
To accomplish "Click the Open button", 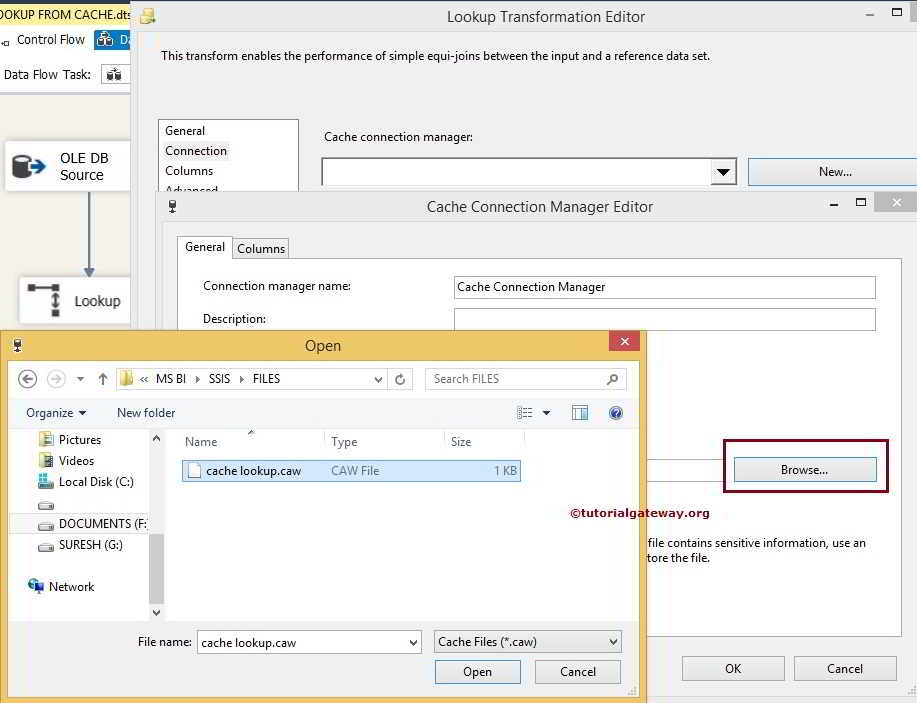I will click(x=477, y=671).
